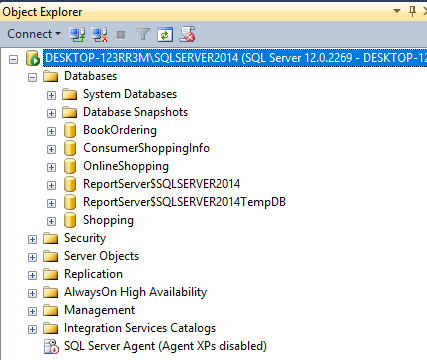This screenshot has height=360, width=427.
Task: Click the Connect Object Explorer icon
Action: point(77,34)
